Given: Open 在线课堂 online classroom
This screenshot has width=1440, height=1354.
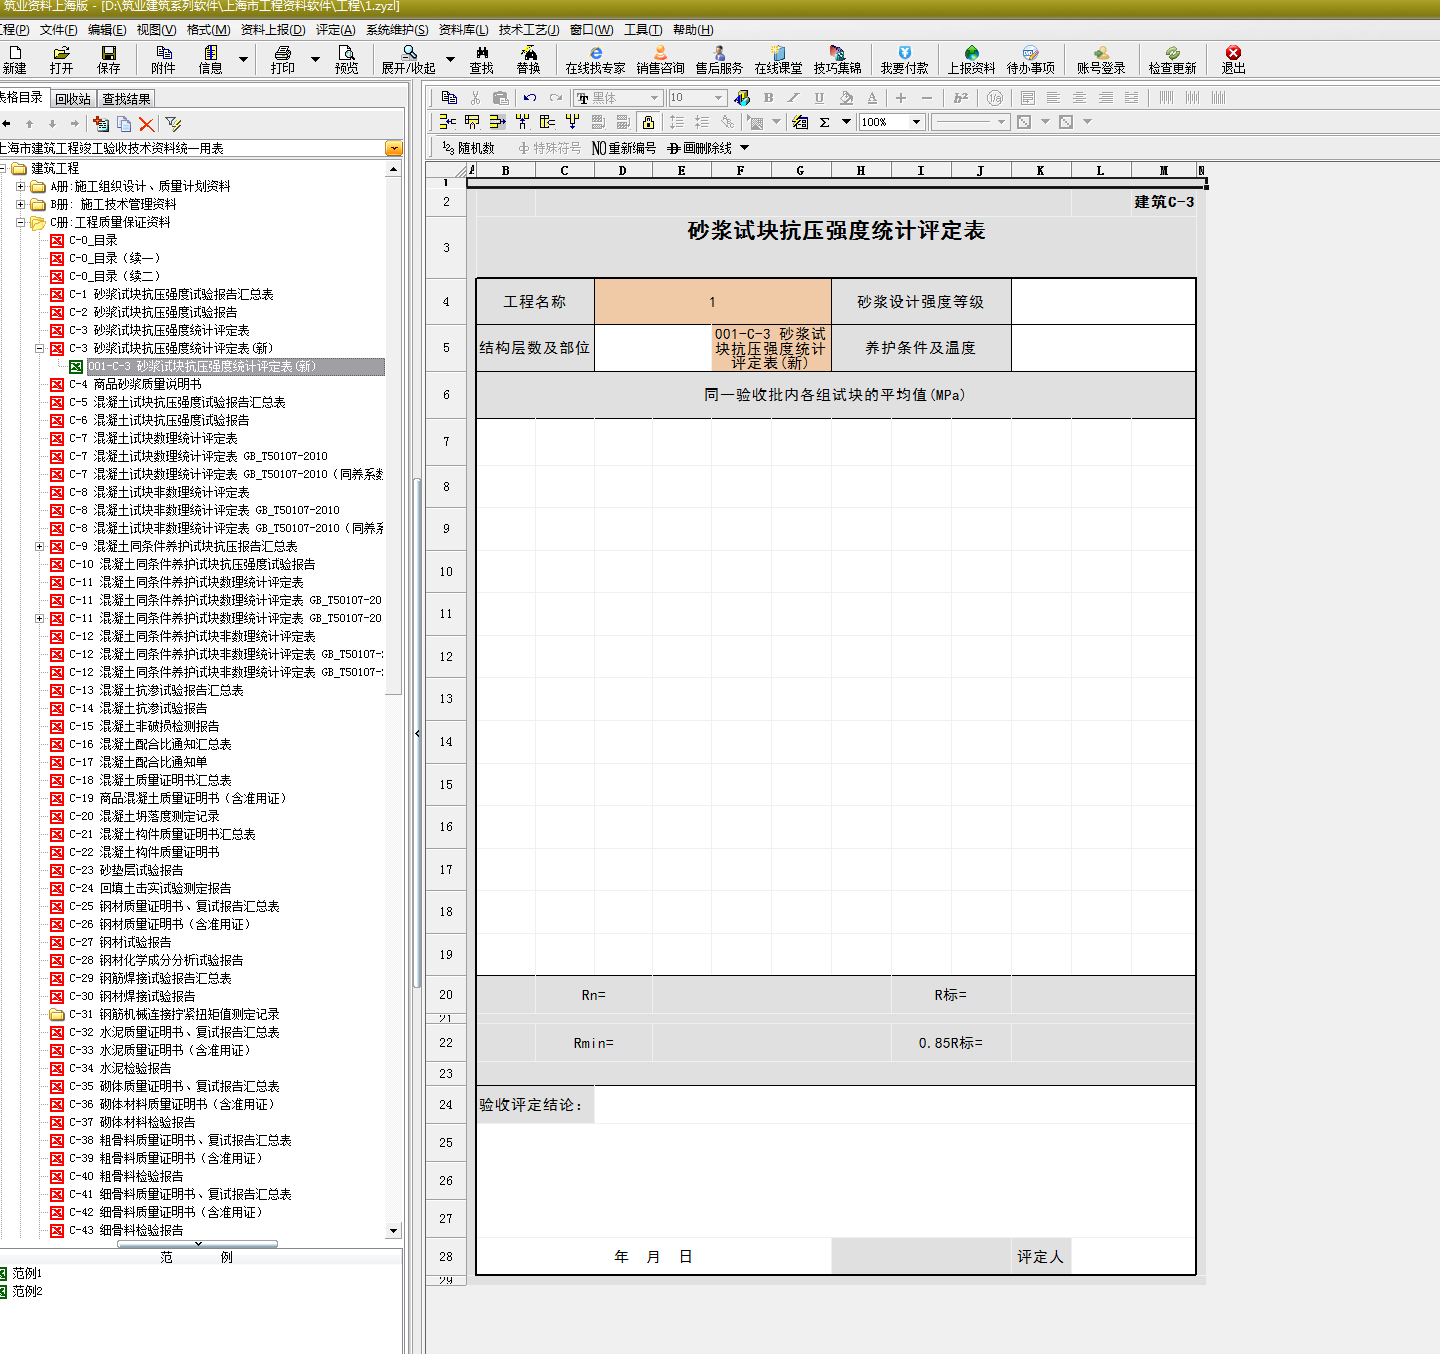Looking at the screenshot, I should [x=778, y=60].
